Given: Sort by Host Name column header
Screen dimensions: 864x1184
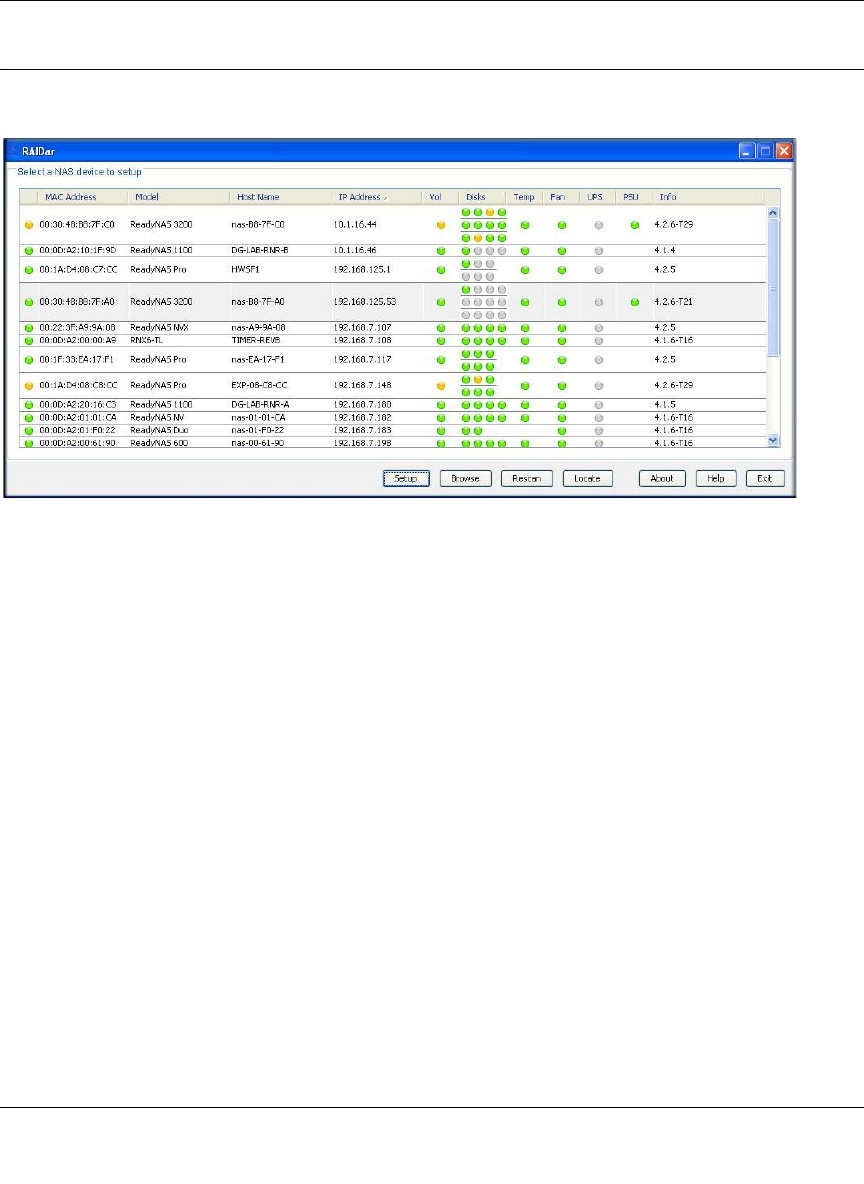Looking at the screenshot, I should pos(279,197).
